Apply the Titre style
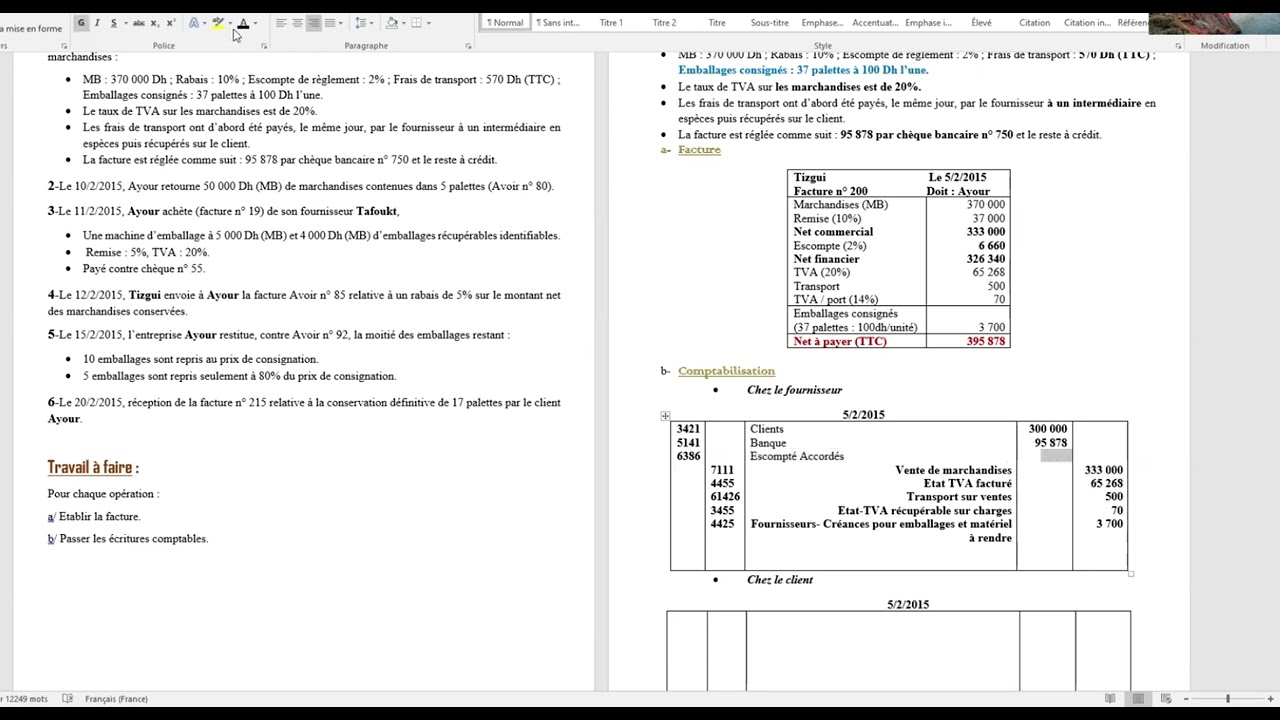Screen dimensions: 1280x720 click(x=717, y=23)
